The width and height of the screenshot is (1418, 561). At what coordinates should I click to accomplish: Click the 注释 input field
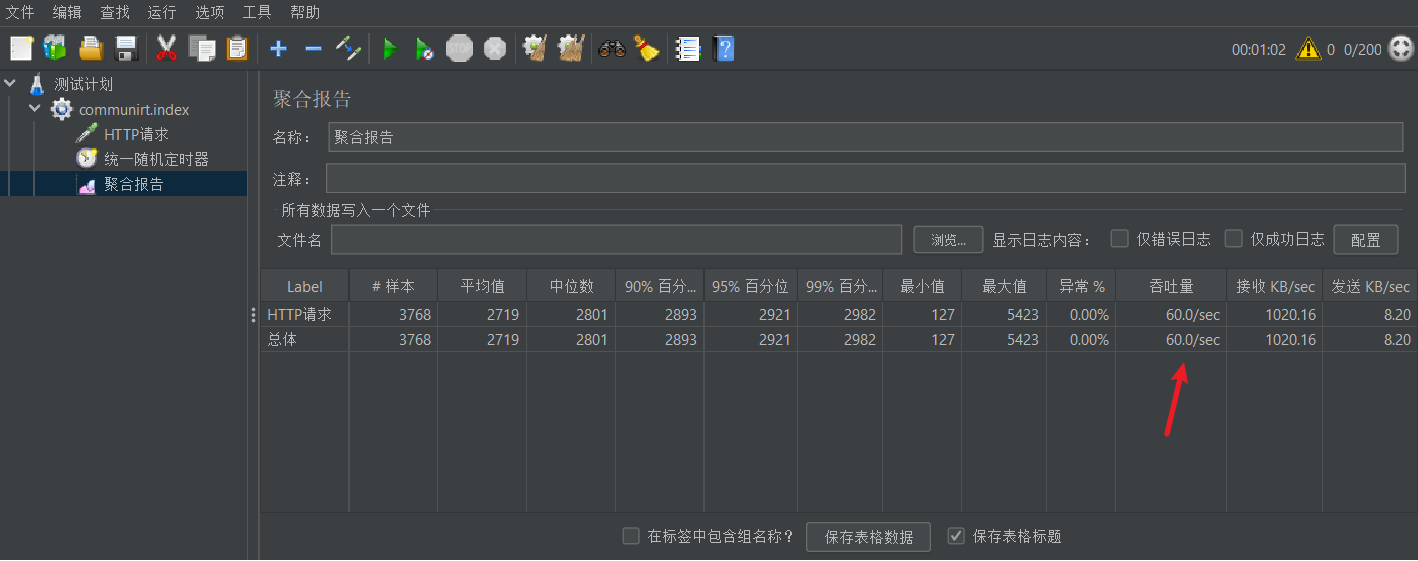click(866, 178)
